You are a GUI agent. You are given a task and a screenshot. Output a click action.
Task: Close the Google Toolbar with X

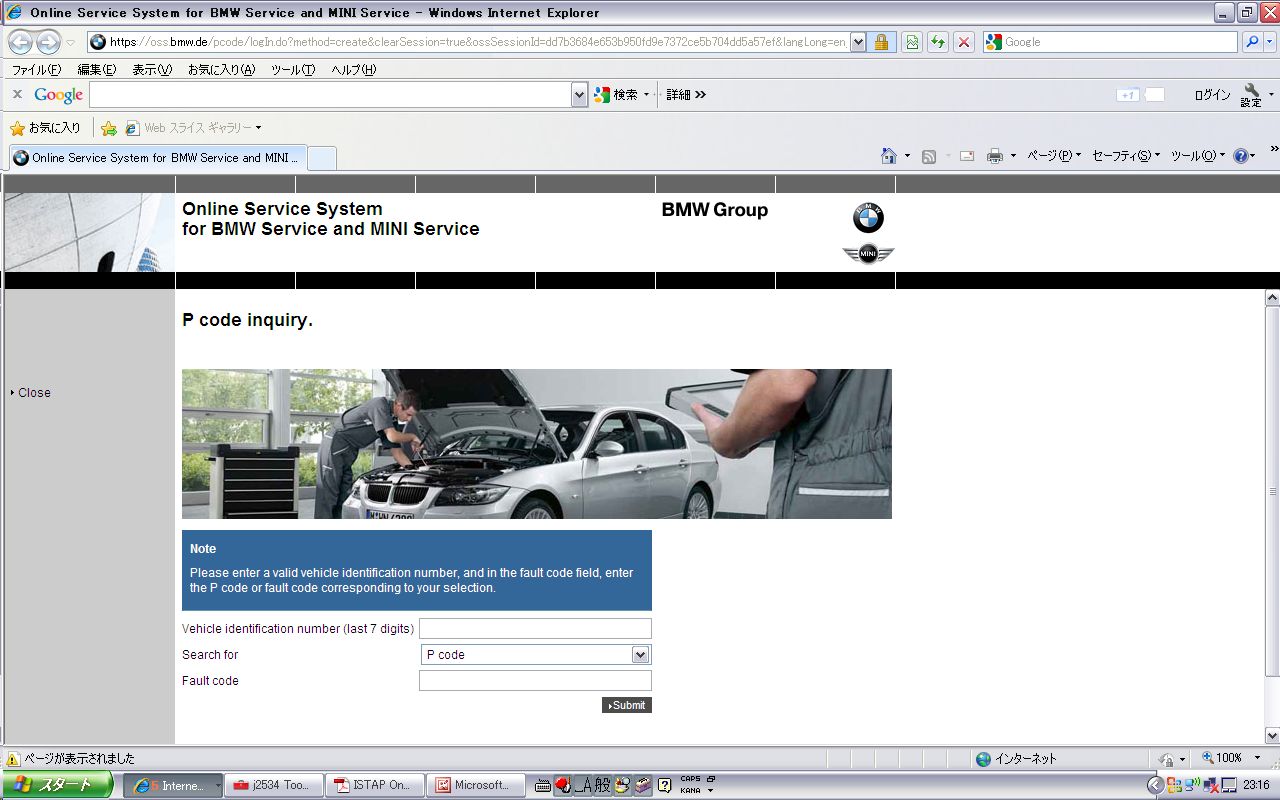[17, 94]
